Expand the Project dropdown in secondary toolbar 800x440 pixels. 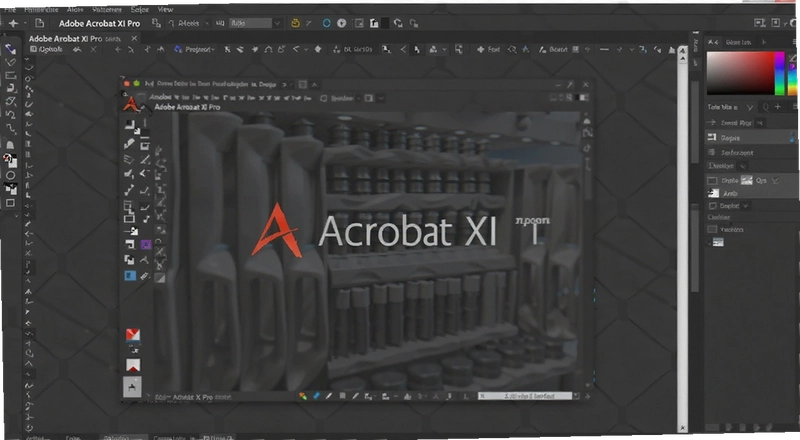point(194,49)
